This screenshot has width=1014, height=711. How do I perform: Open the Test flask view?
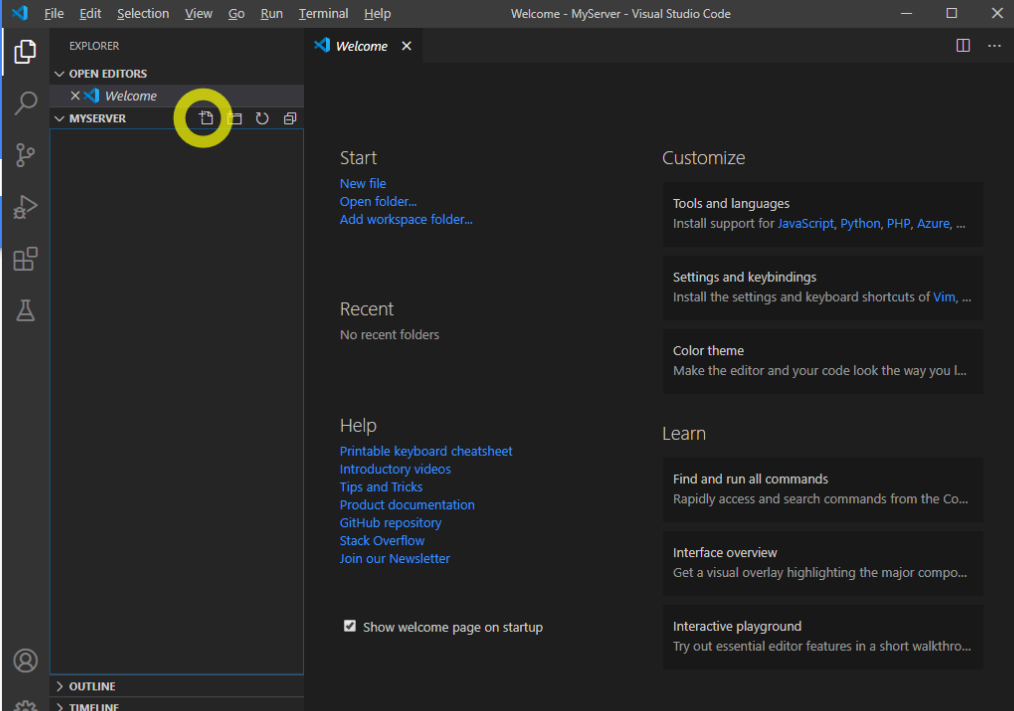(25, 311)
